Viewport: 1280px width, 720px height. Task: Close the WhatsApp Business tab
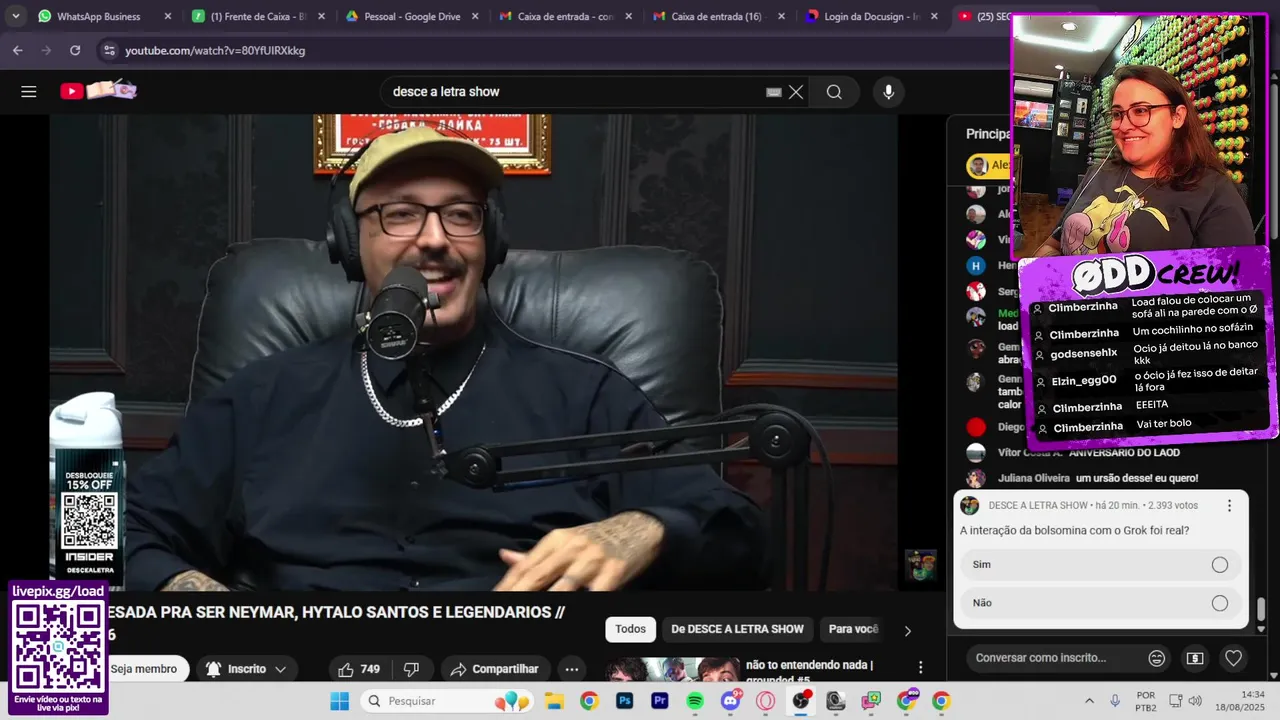tap(167, 16)
